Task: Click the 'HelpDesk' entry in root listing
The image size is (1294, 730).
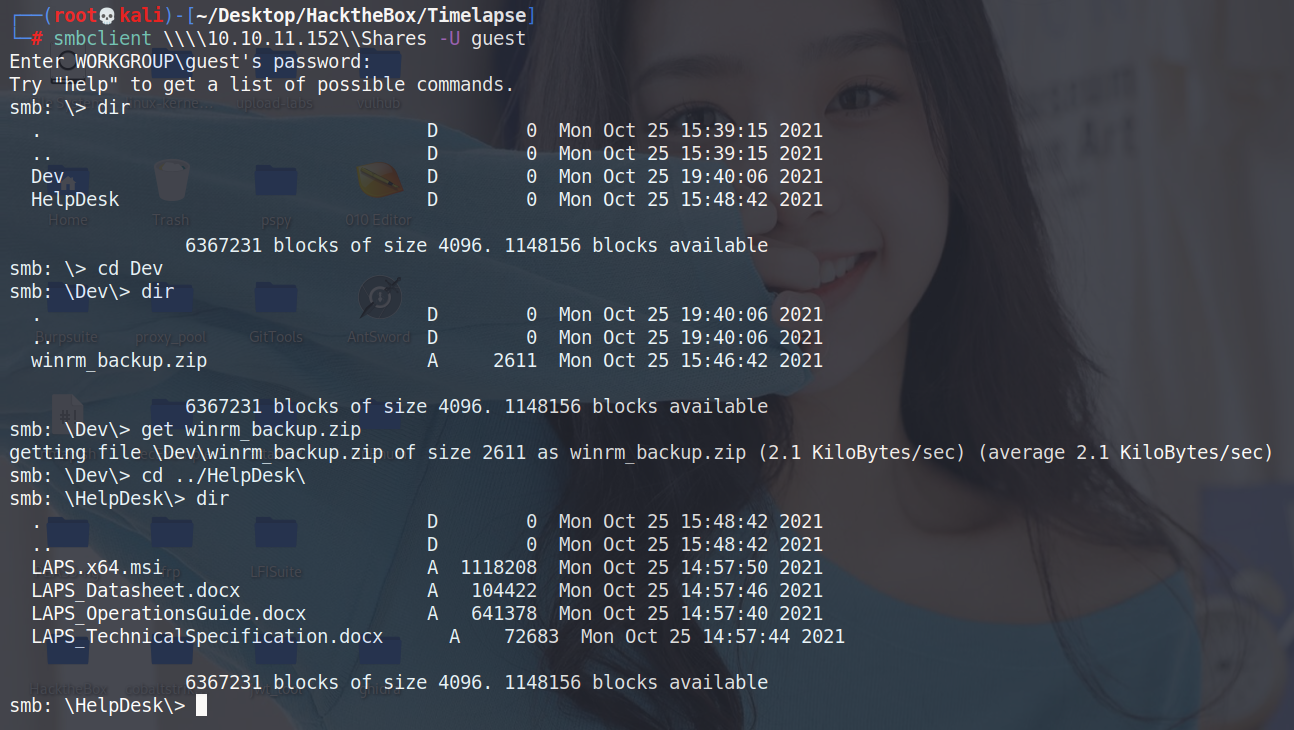Action: coord(75,200)
